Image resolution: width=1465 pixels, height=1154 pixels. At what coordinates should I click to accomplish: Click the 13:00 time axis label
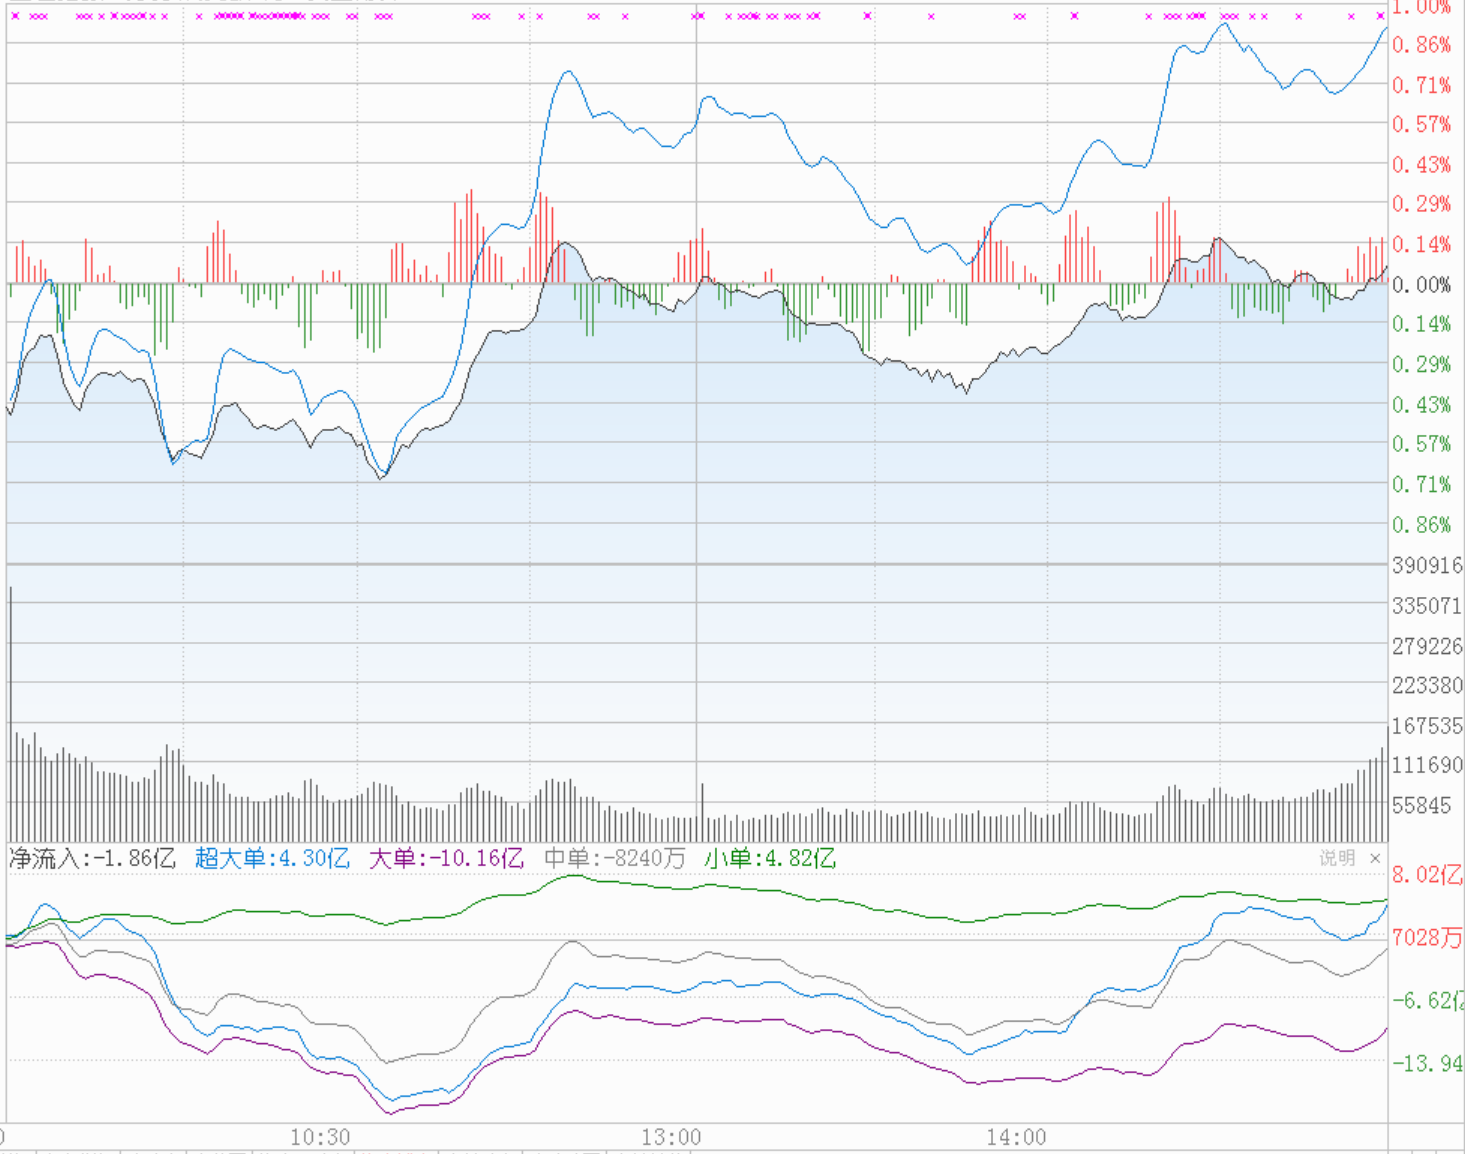(x=671, y=1137)
